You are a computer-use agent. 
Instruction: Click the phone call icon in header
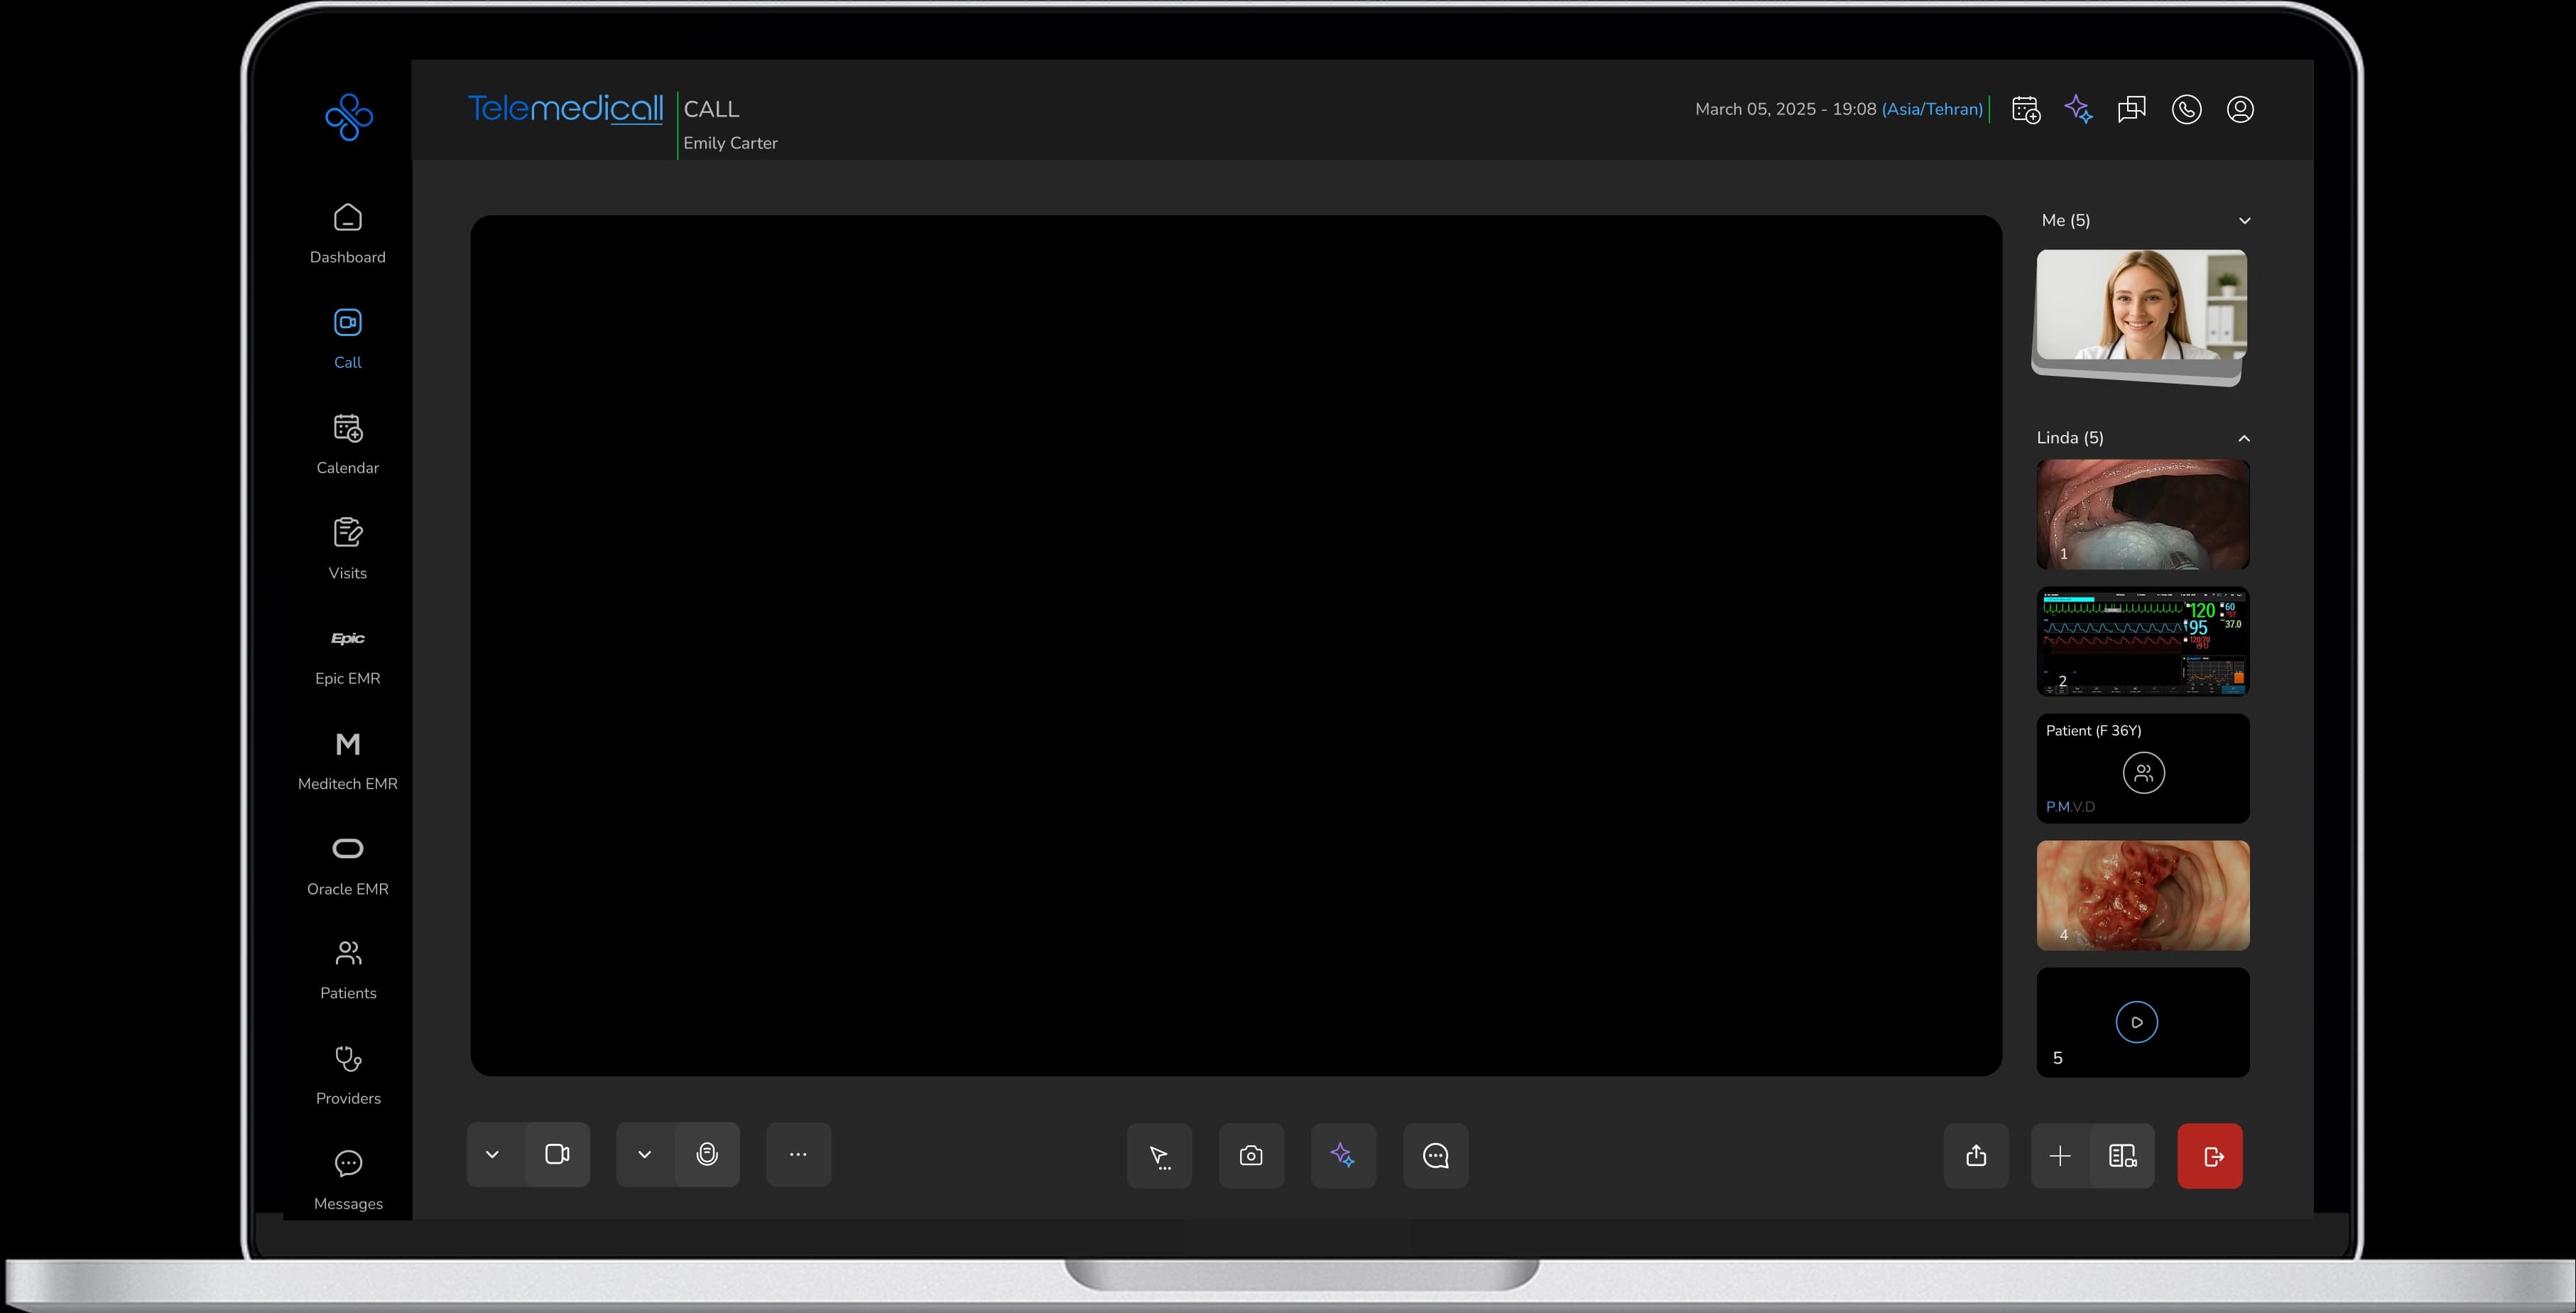tap(2187, 109)
